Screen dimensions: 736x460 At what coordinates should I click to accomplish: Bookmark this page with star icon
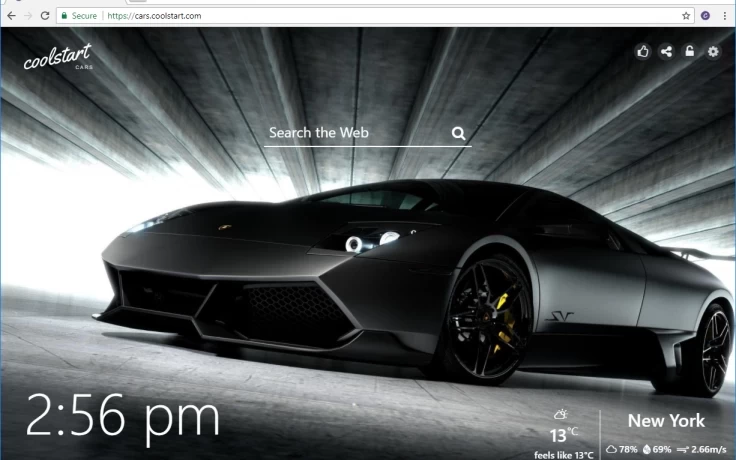coord(686,16)
